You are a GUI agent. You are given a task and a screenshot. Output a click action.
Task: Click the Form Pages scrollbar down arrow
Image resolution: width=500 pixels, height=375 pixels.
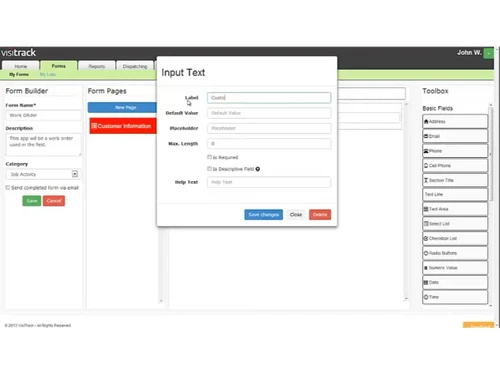[161, 301]
